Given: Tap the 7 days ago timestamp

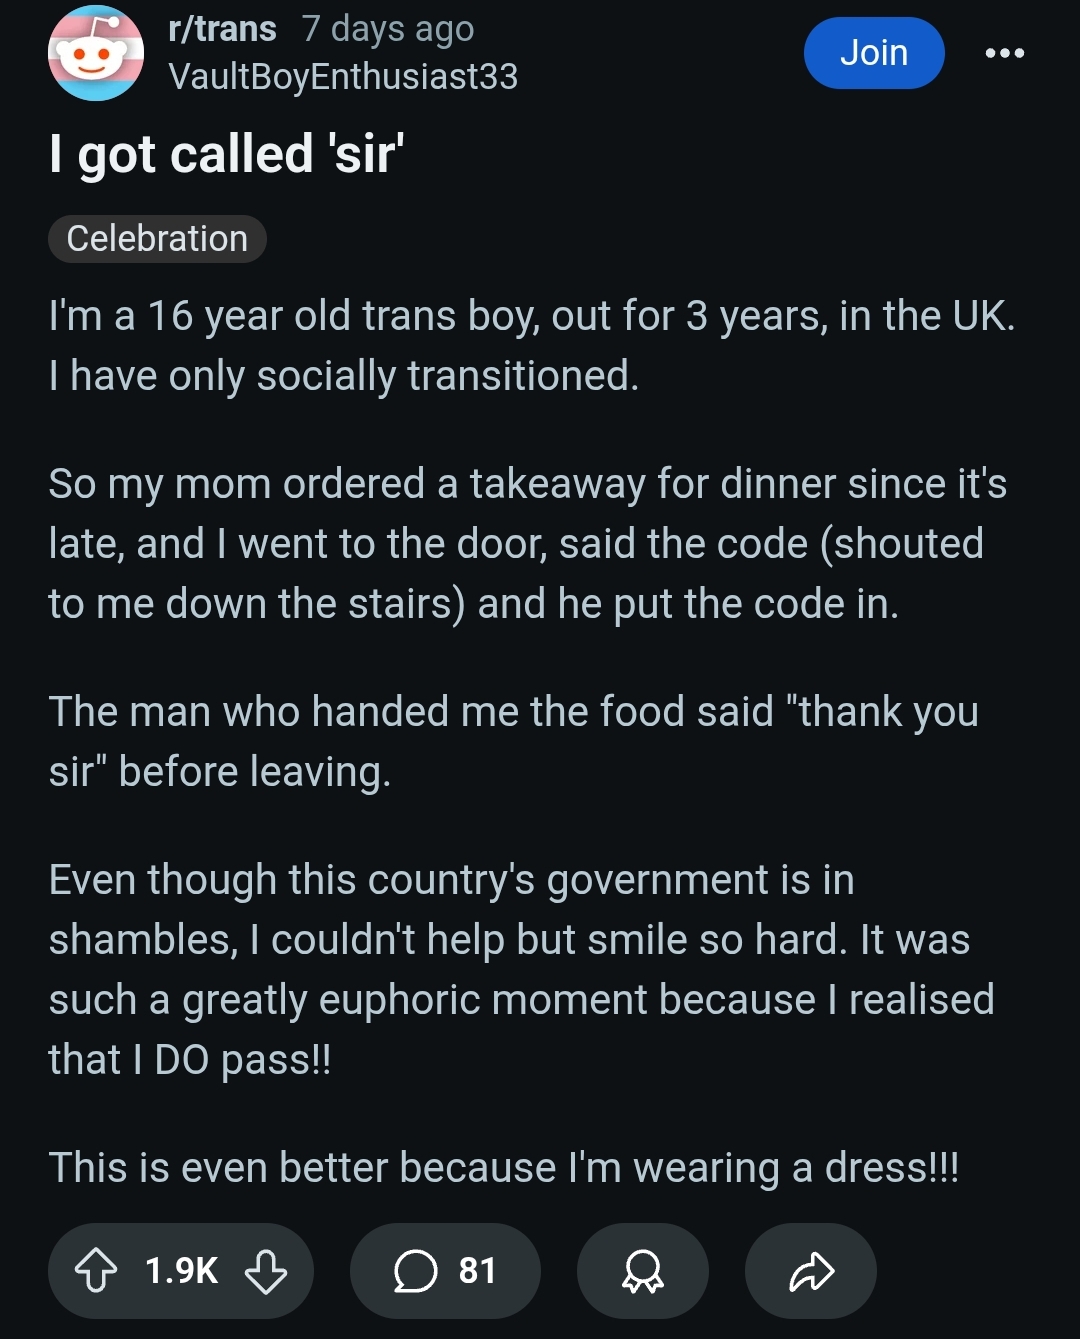Looking at the screenshot, I should click(388, 29).
